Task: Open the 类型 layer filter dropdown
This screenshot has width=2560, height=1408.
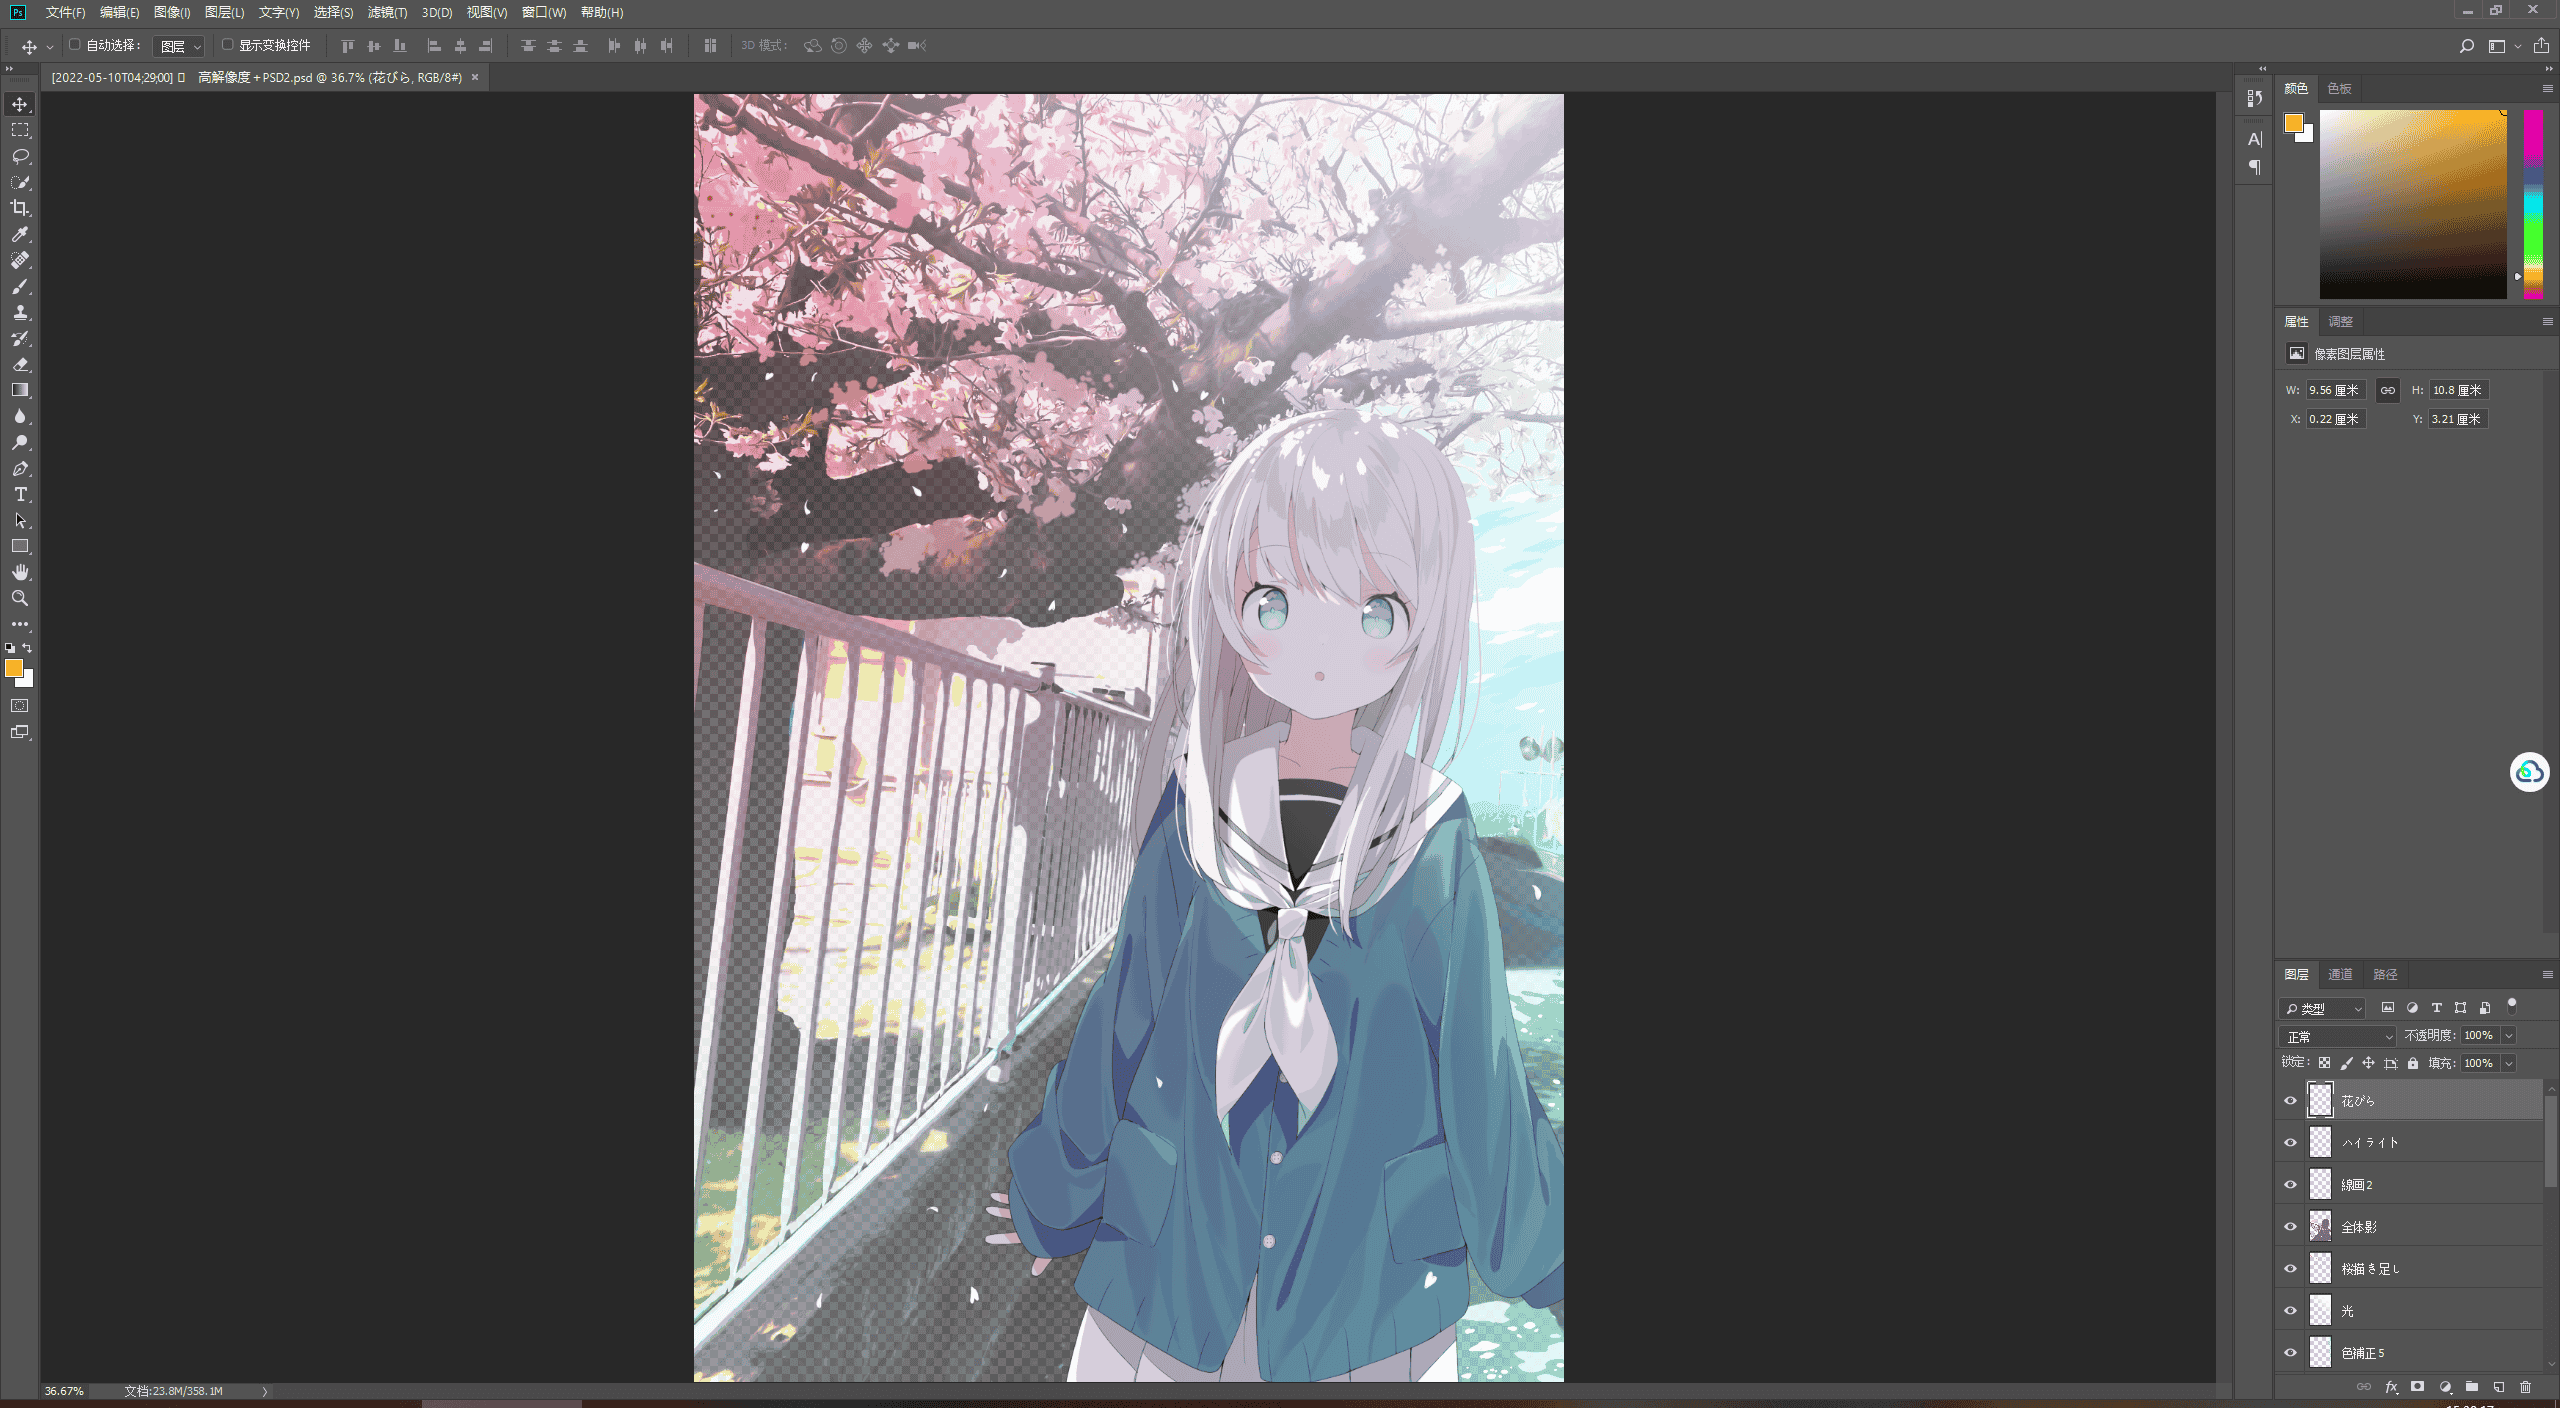Action: pos(2322,1009)
